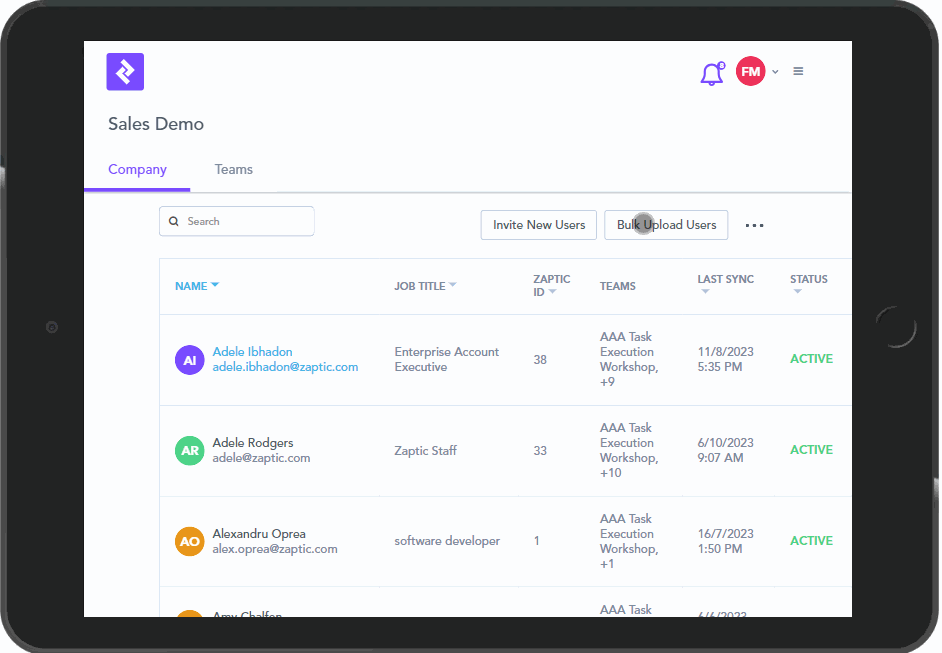Click the Bulk Upload Users button

pos(666,225)
